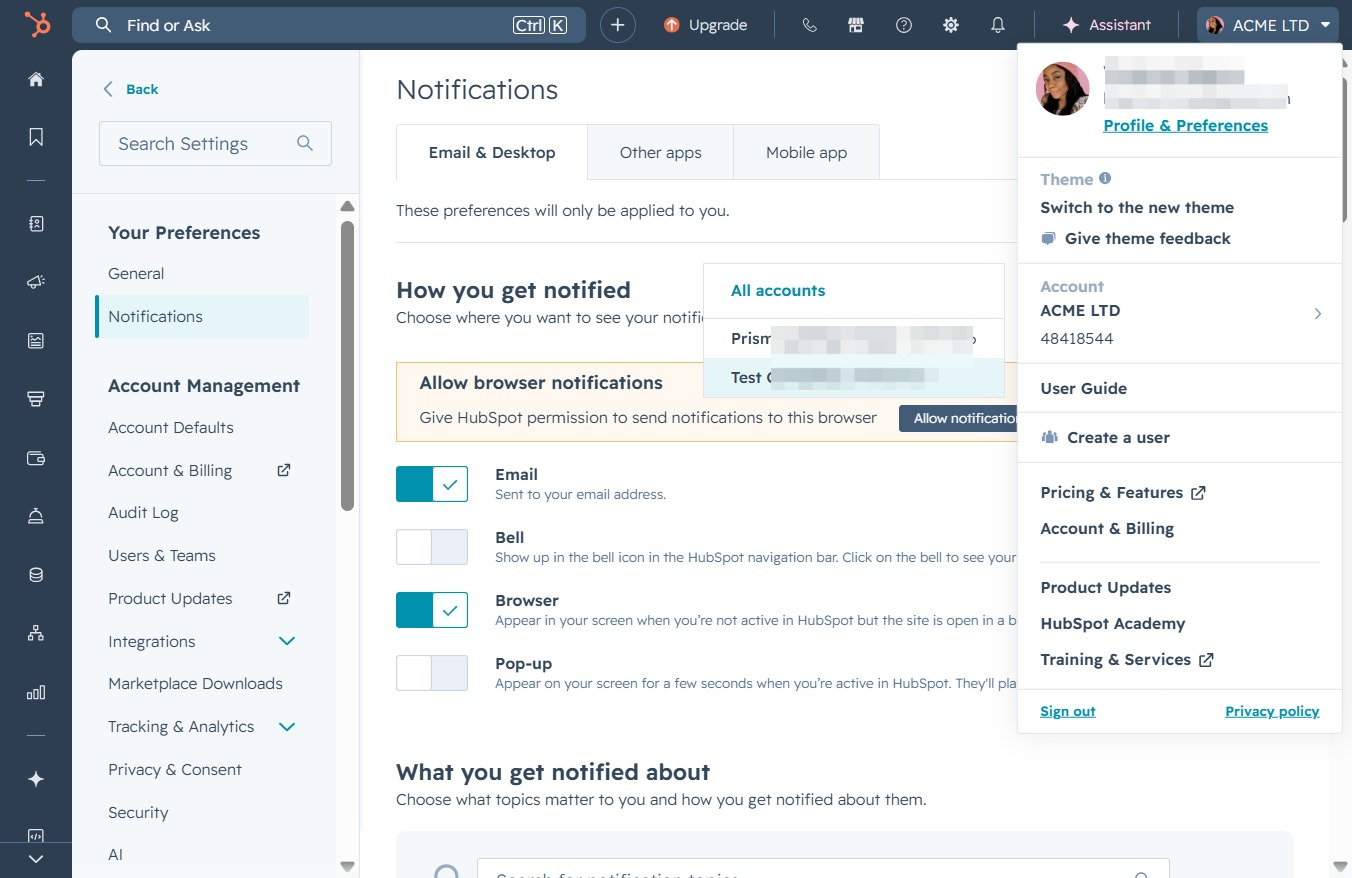
Task: Toggle Email notifications switch
Action: coord(432,484)
